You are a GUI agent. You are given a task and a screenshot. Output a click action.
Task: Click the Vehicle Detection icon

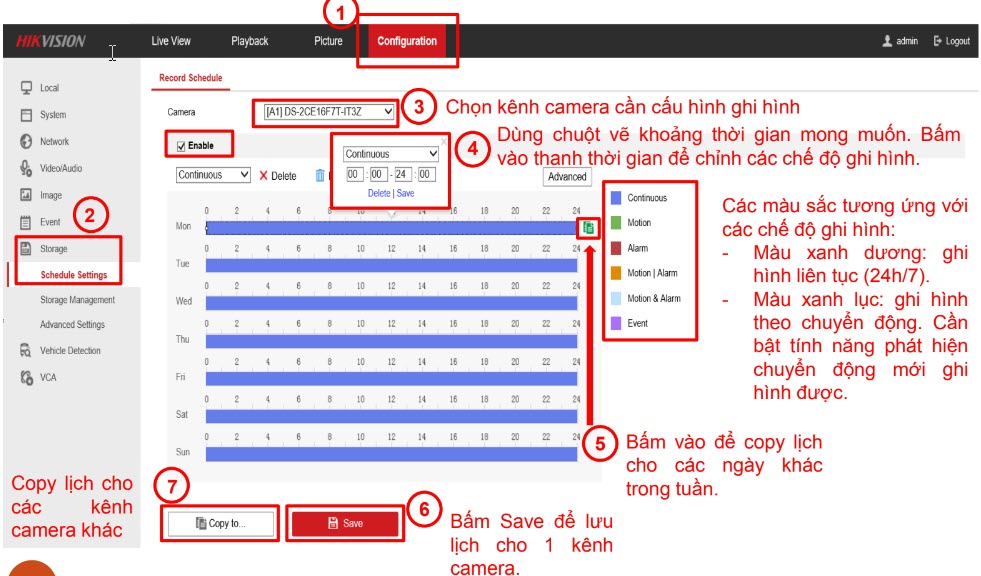pos(26,351)
